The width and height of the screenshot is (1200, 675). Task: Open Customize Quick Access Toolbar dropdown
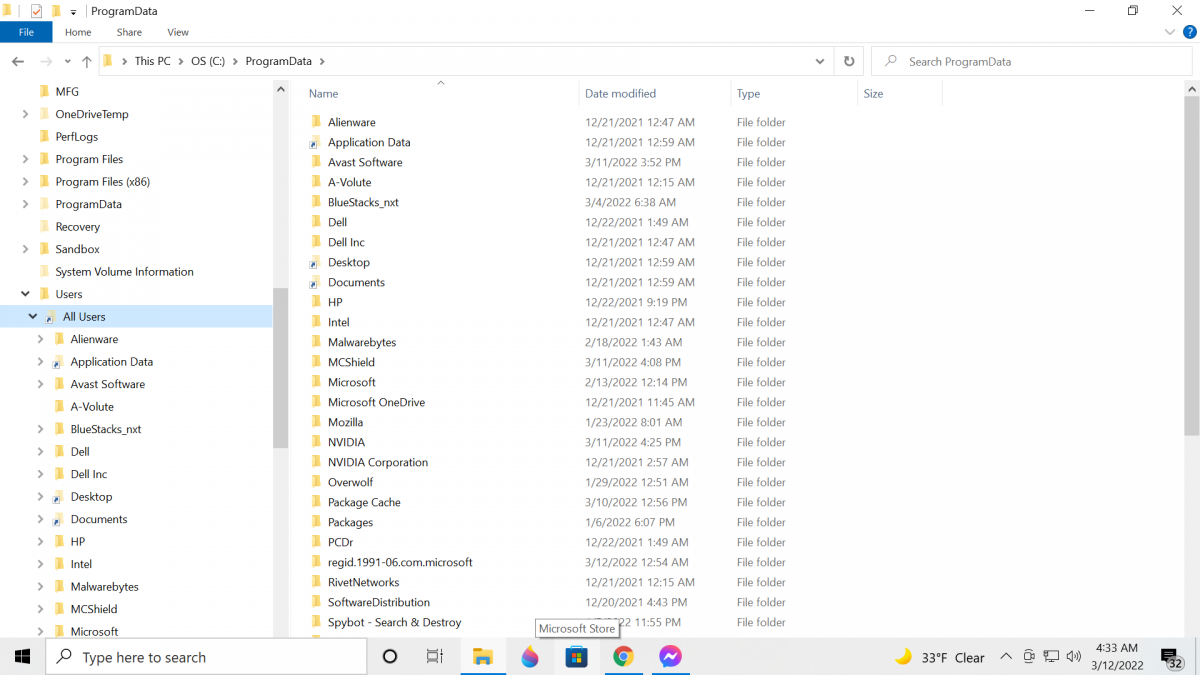[73, 12]
